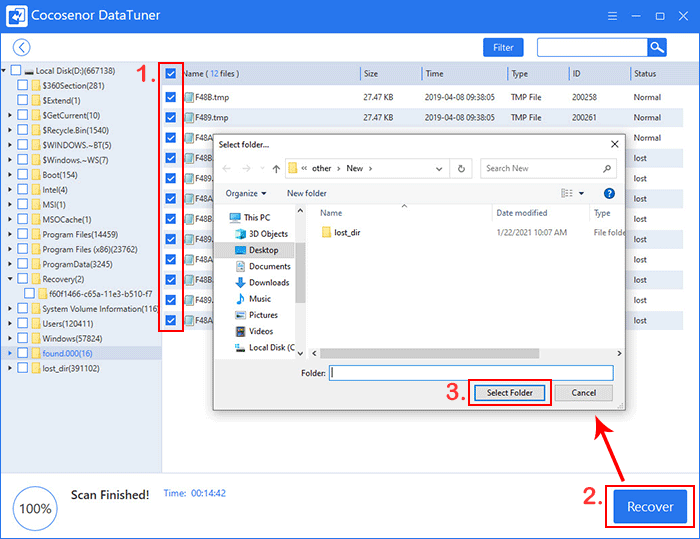Screen dimensions: 700x539
Task: Click the F489.tmp file icon
Action: click(x=189, y=118)
